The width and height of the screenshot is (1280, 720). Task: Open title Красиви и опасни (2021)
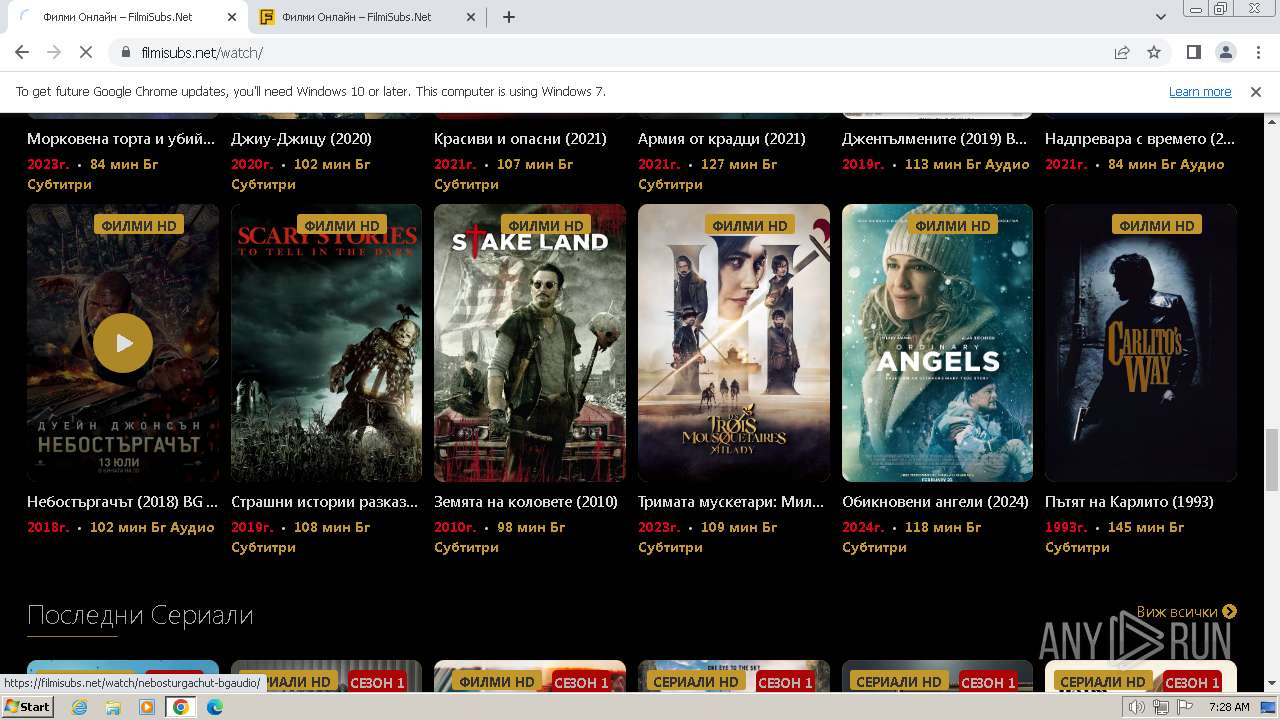coord(520,139)
